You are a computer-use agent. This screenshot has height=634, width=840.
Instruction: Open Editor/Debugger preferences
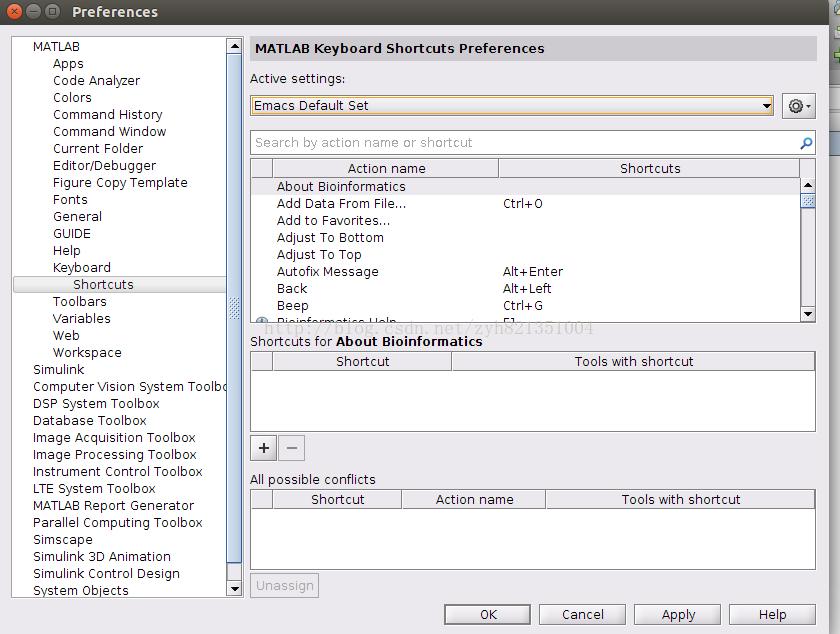pyautogui.click(x=104, y=166)
